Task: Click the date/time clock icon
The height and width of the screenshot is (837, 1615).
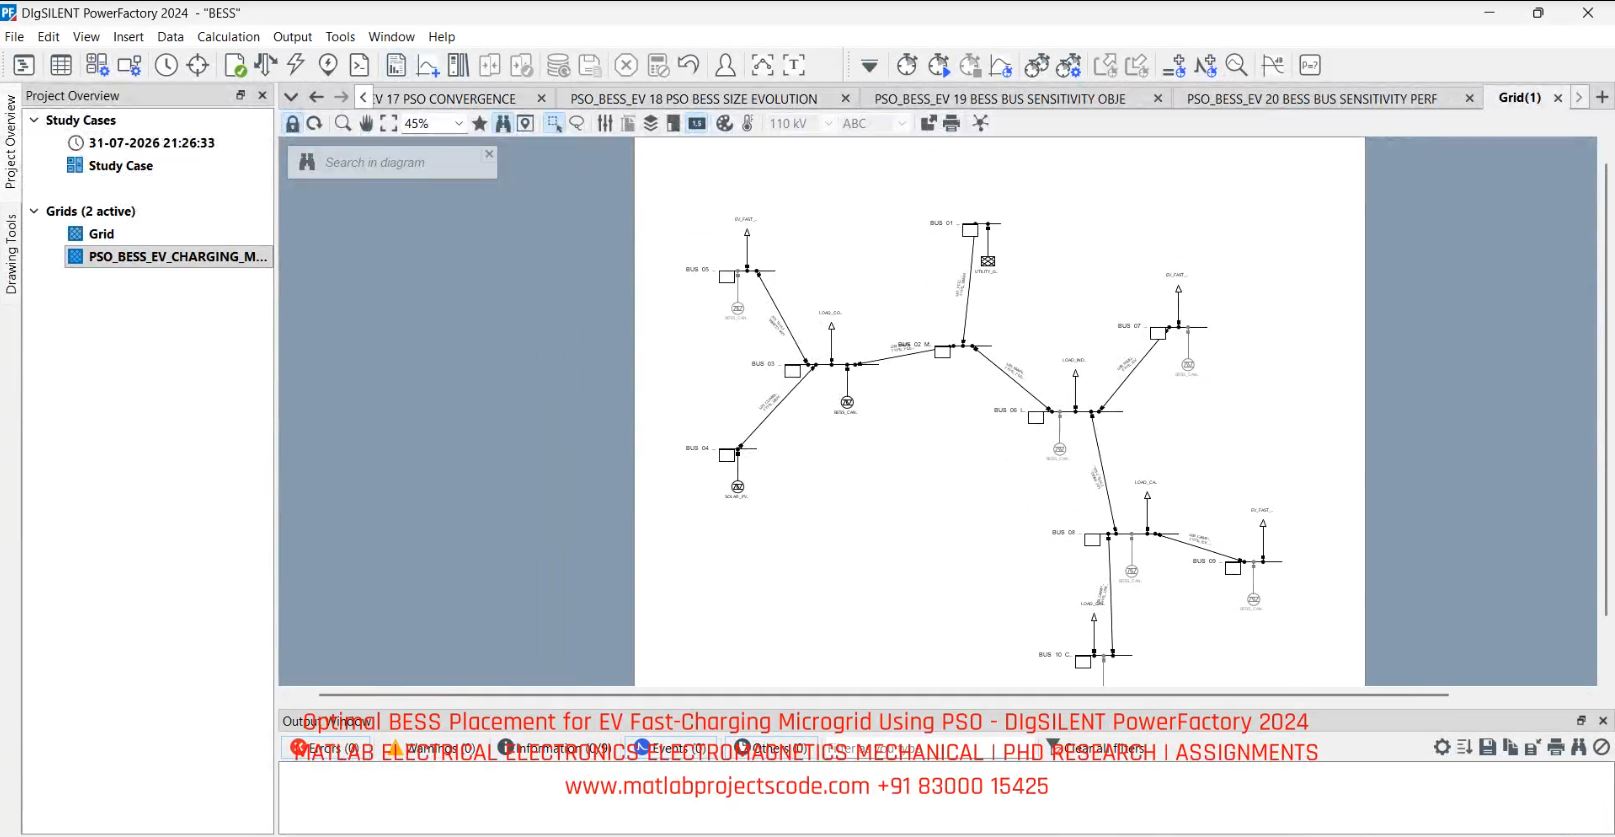Action: click(x=166, y=65)
